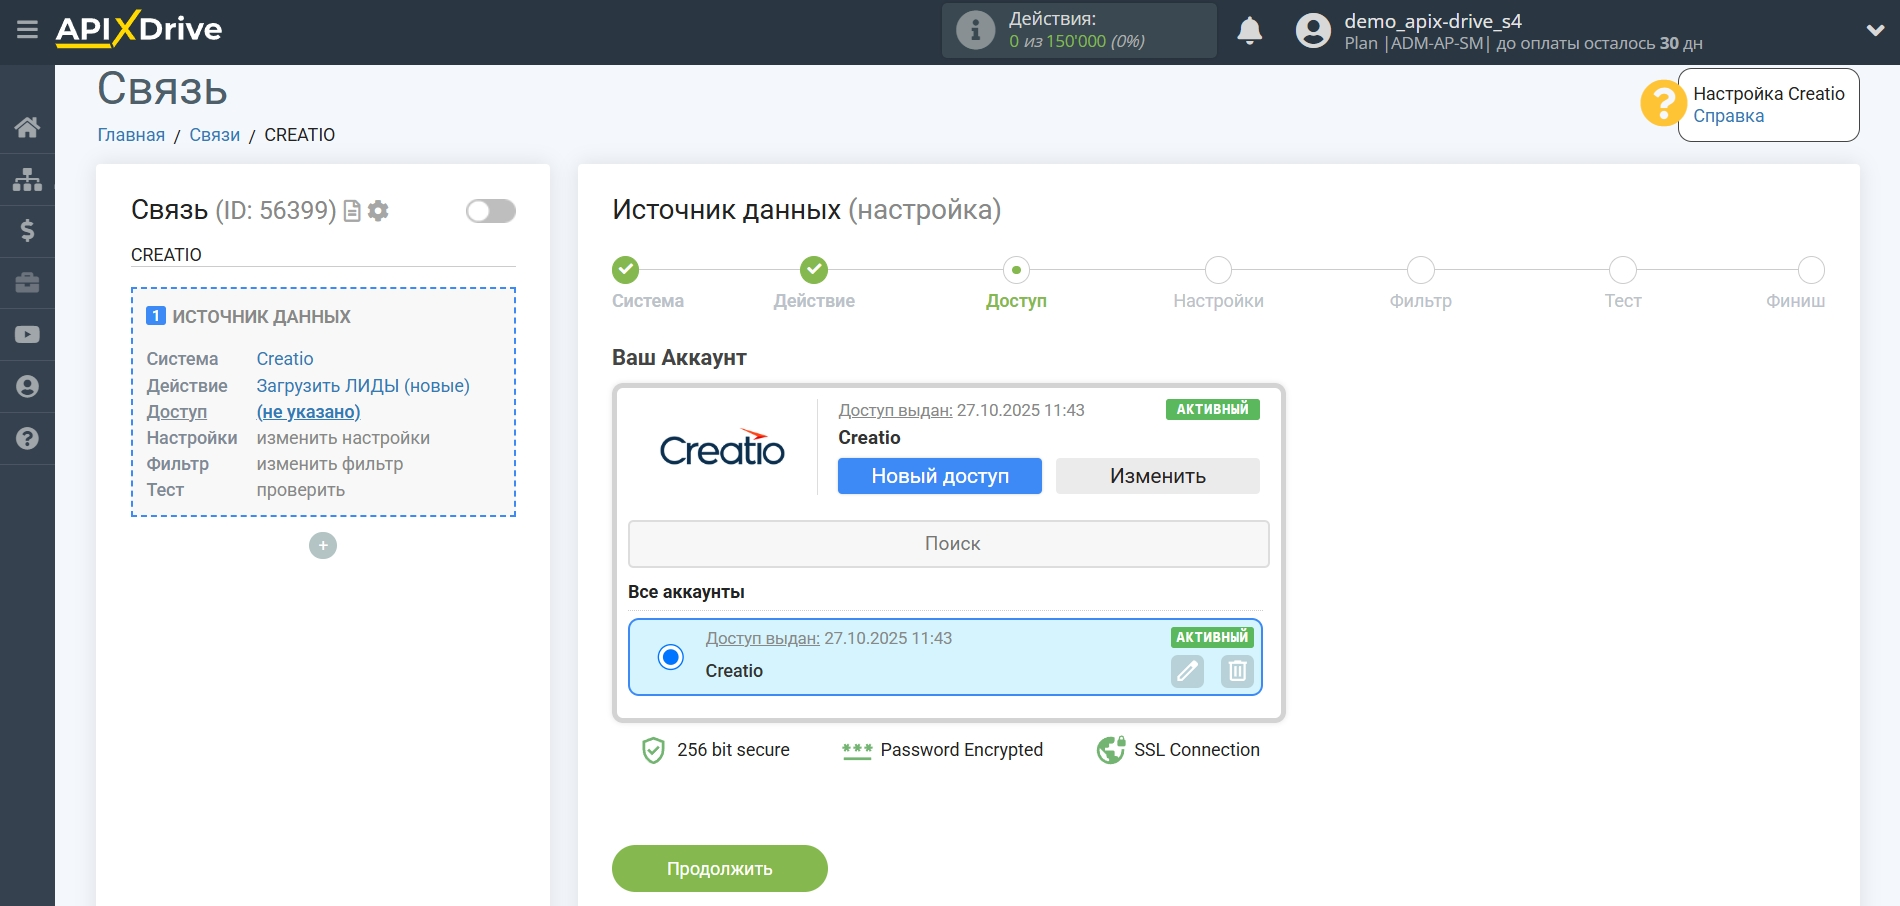Go to Связи via breadcrumb

(x=214, y=134)
